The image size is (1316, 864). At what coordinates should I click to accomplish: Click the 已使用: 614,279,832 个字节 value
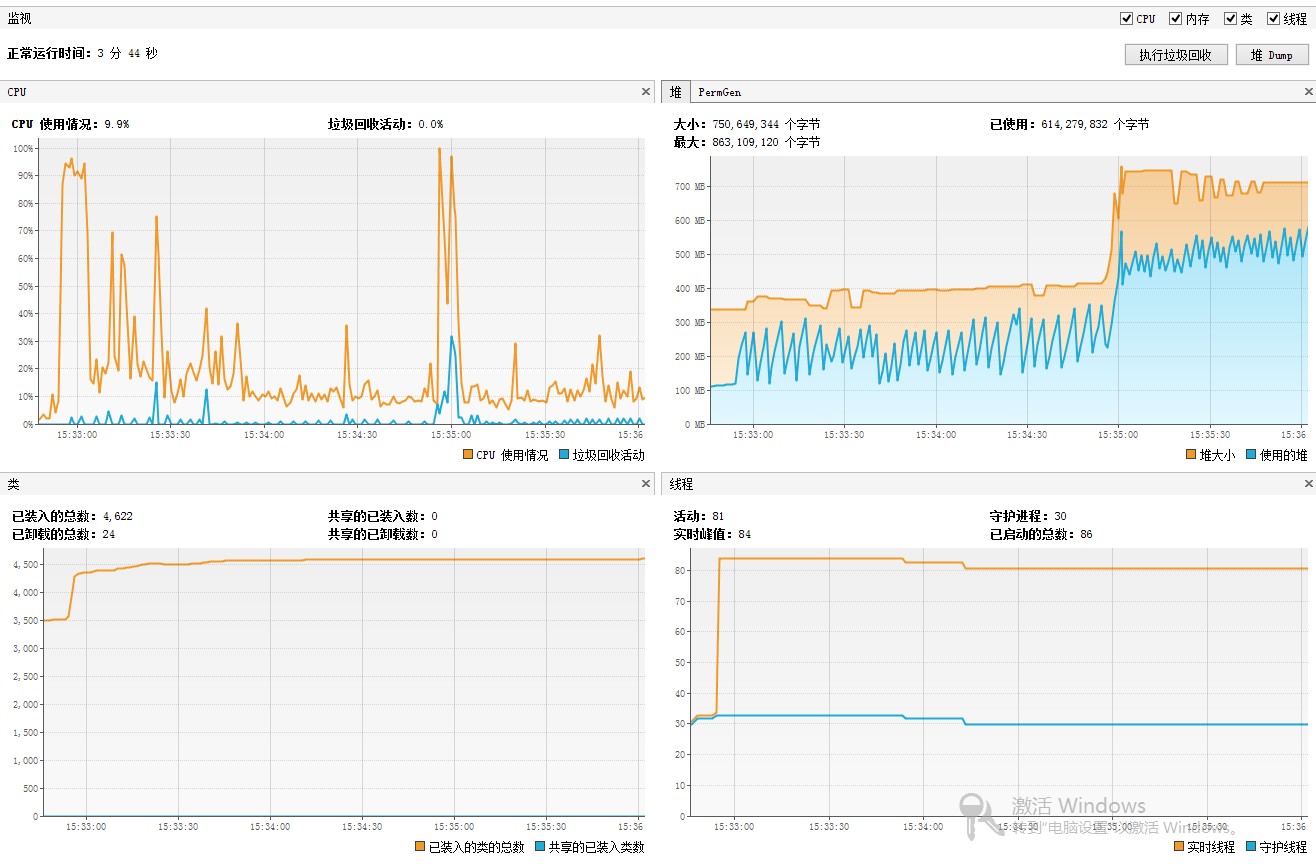click(1069, 124)
